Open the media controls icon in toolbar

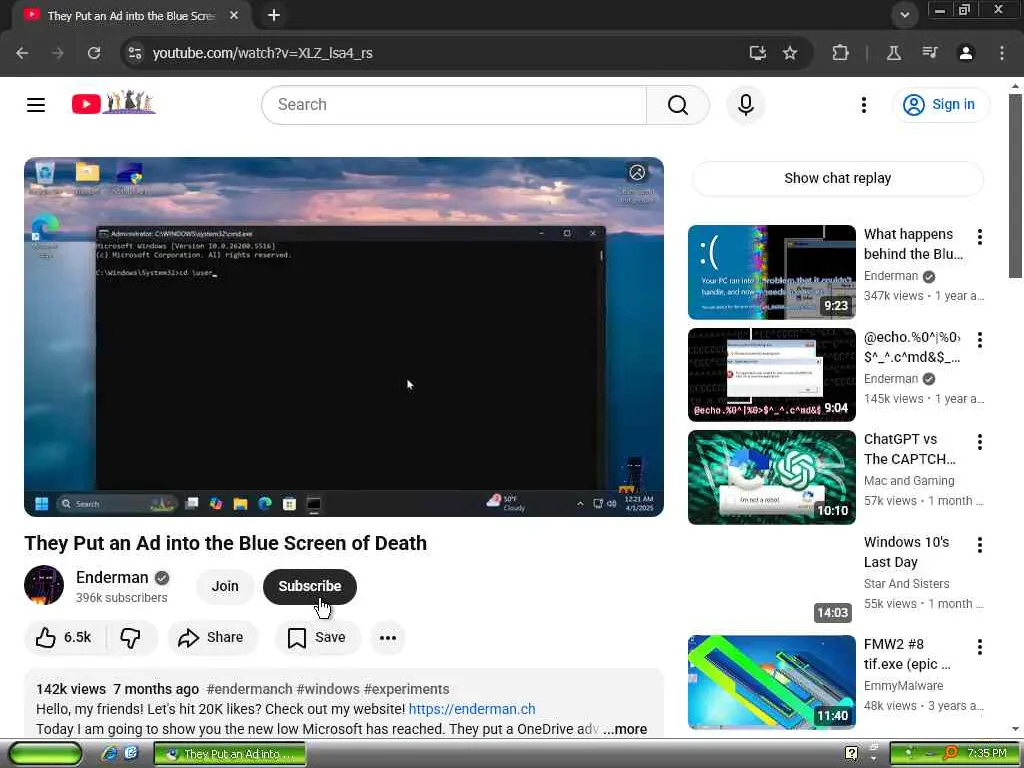[930, 53]
